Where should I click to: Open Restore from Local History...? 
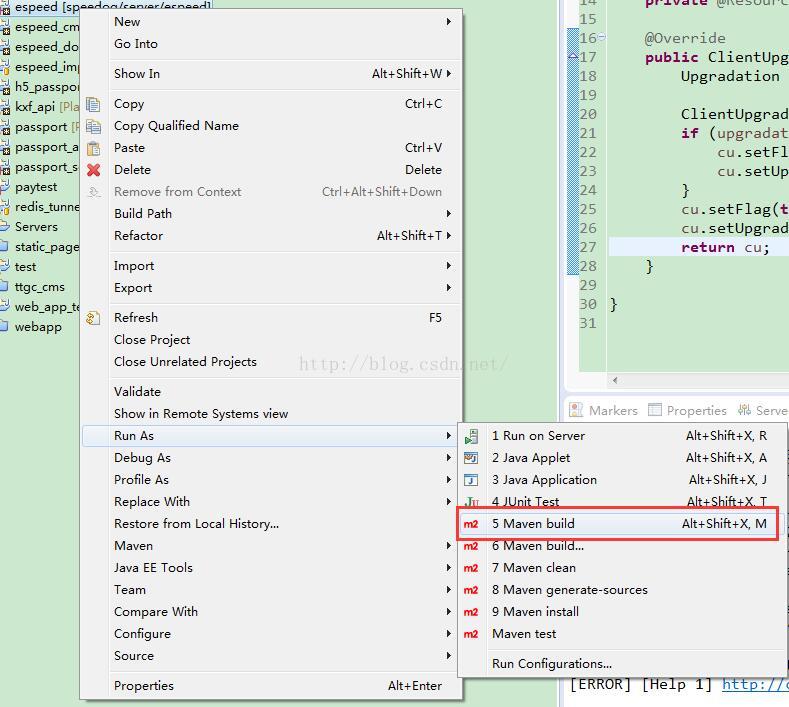(272, 524)
